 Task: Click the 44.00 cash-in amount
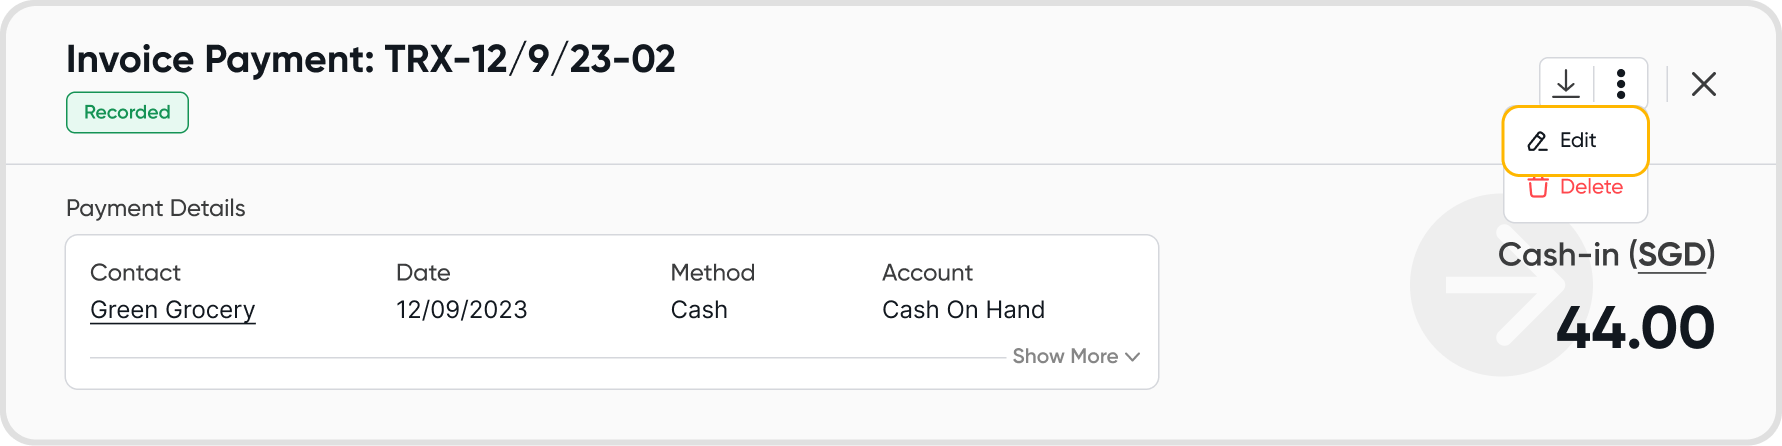1635,328
